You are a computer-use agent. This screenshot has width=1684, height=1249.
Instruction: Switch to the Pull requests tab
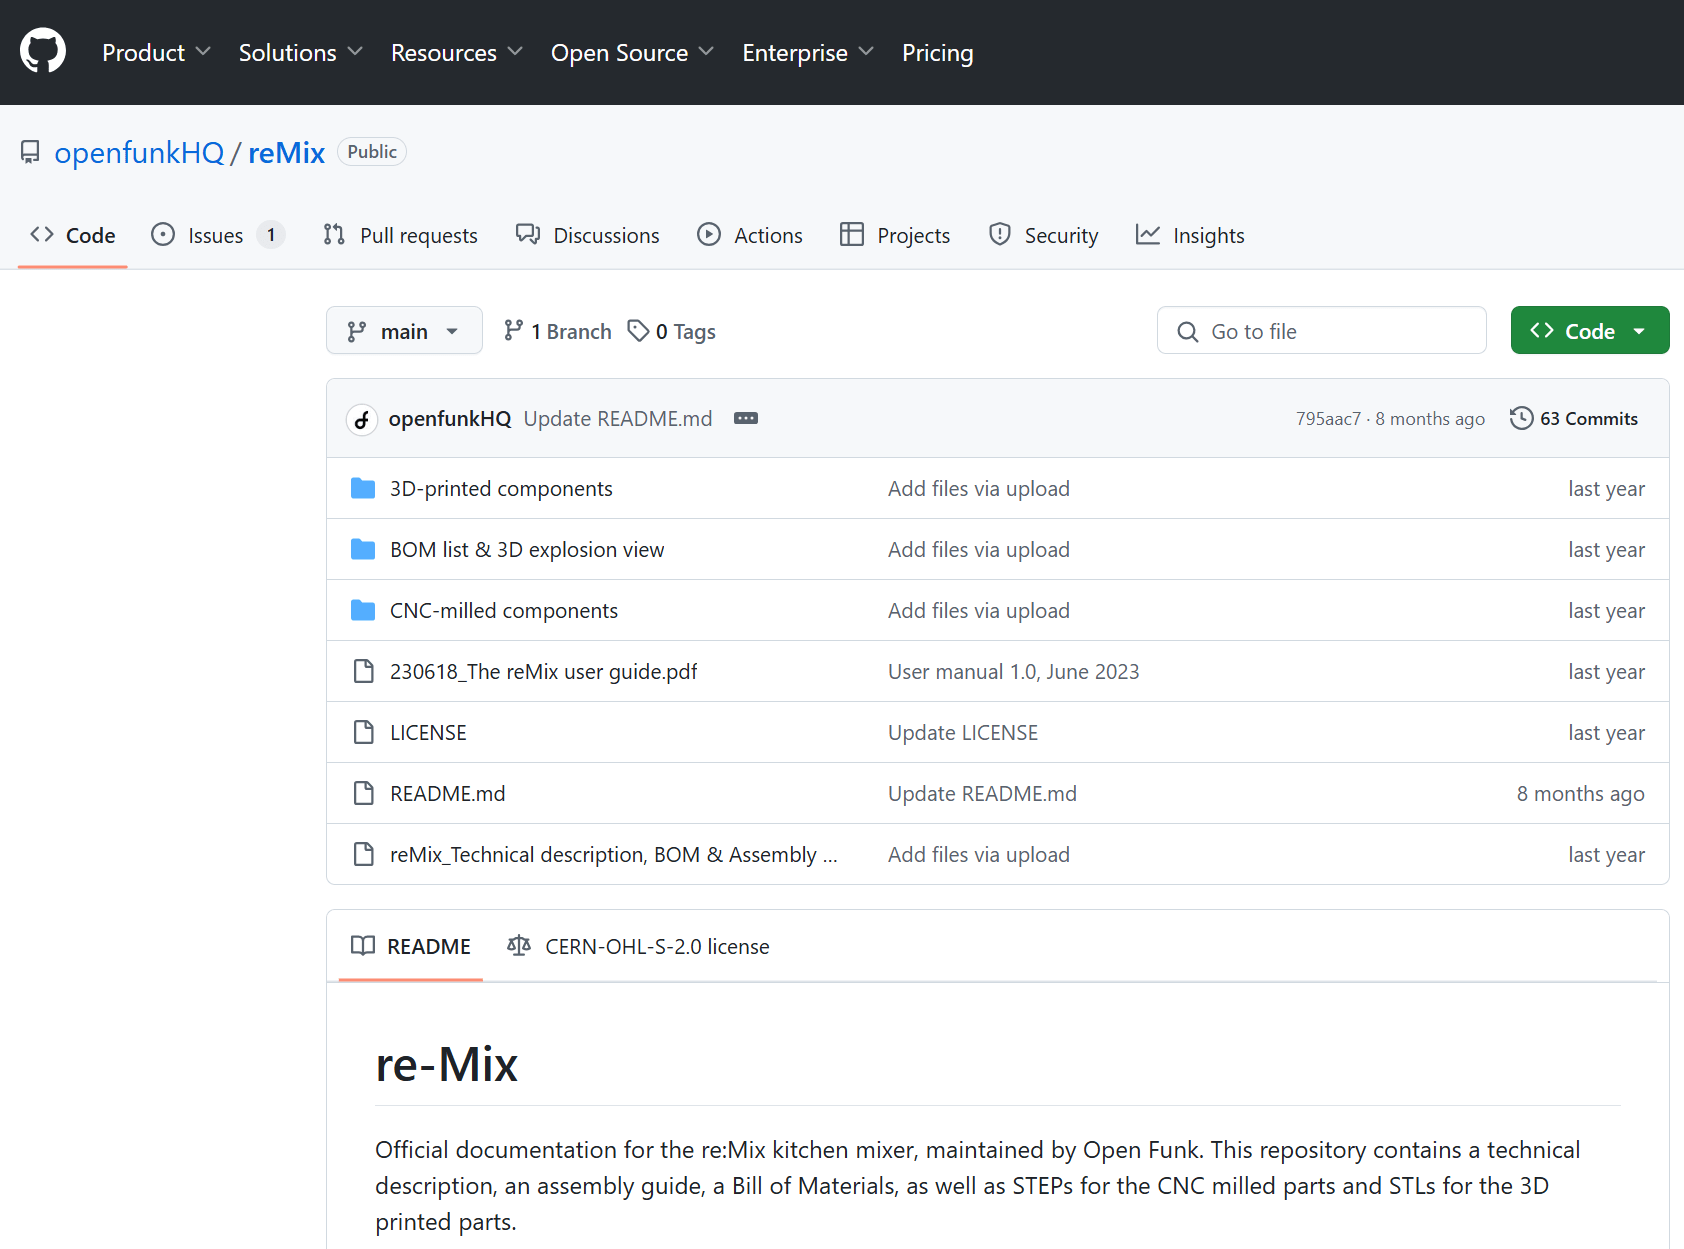400,235
